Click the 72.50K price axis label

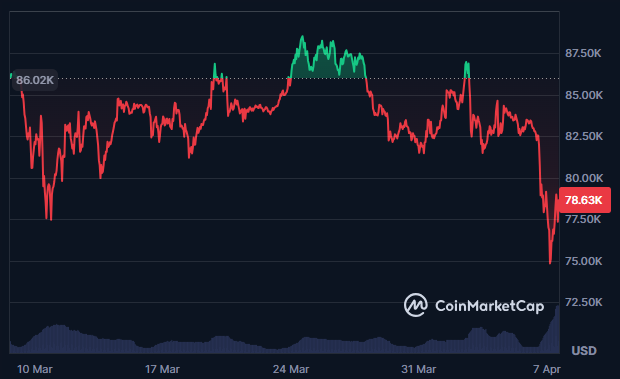584,302
